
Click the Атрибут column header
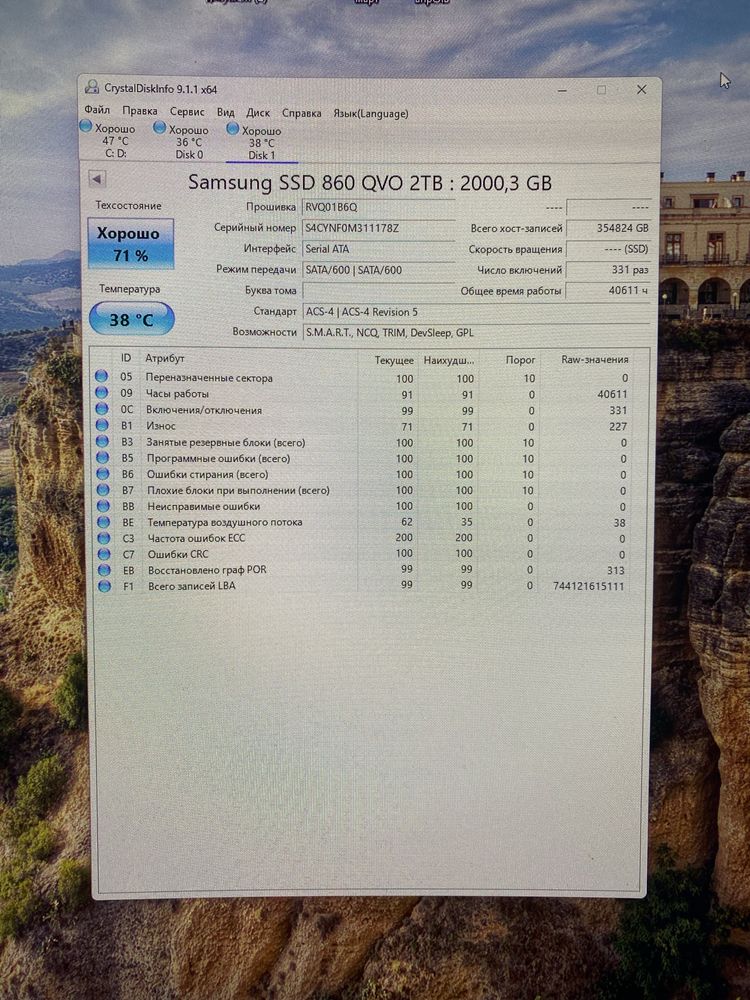165,358
